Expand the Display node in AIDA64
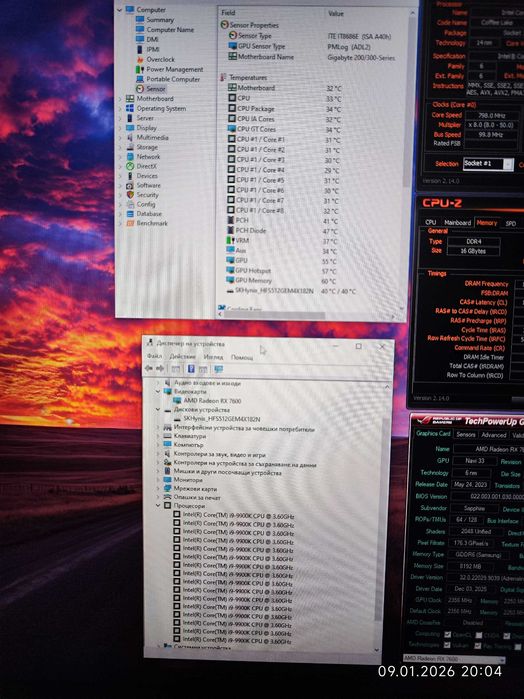 click(120, 127)
